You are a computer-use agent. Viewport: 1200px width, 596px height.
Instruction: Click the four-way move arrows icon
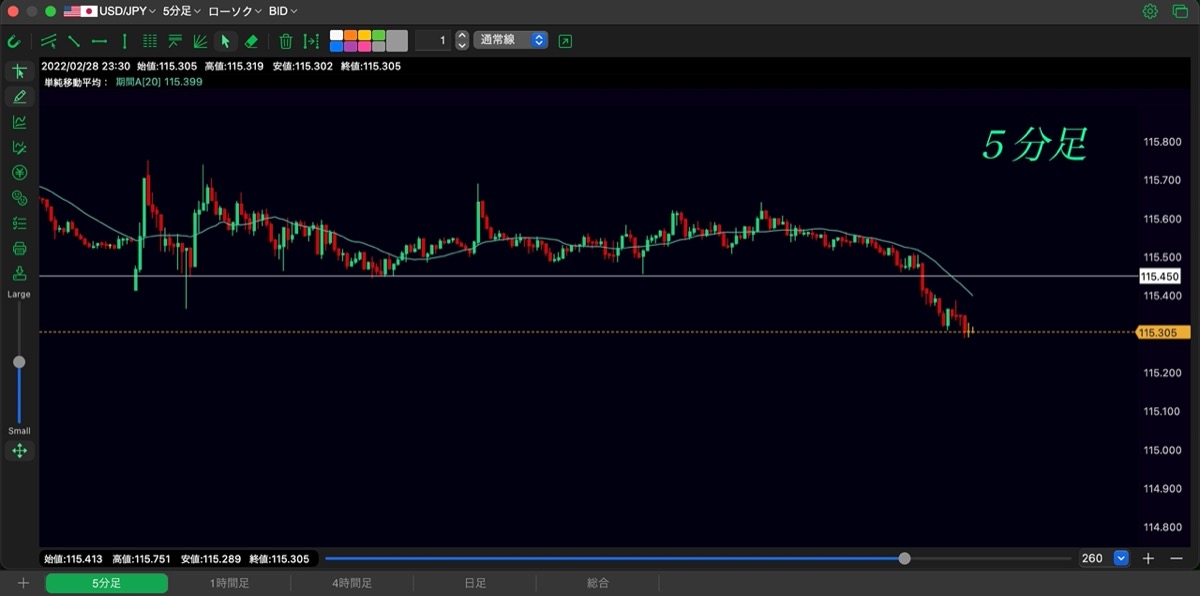click(19, 451)
